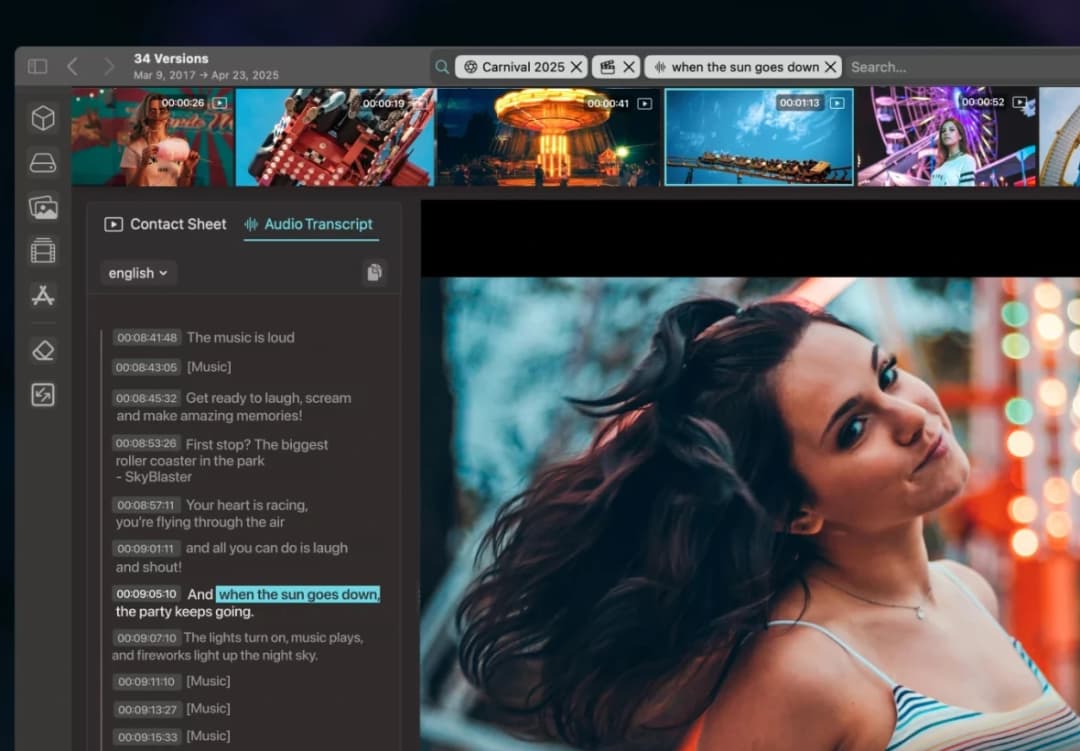This screenshot has height=751, width=1080.
Task: Jump to timestamp 00:09:01:11
Action: tap(147, 548)
